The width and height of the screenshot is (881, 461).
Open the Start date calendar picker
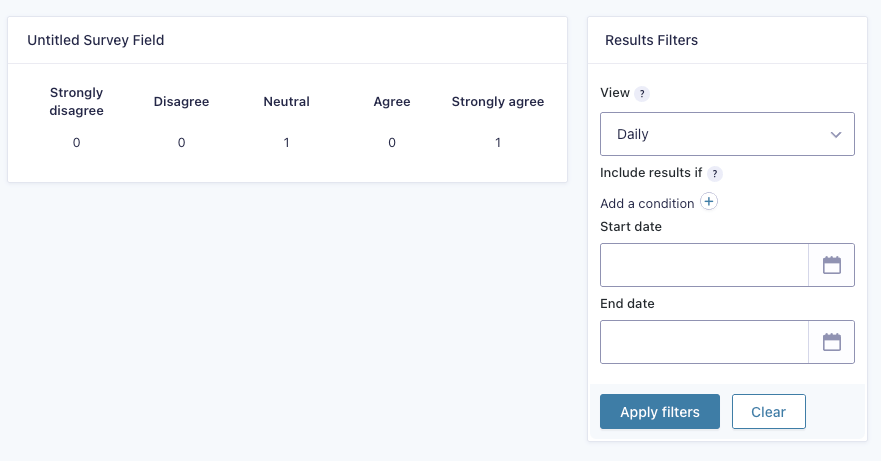(832, 265)
